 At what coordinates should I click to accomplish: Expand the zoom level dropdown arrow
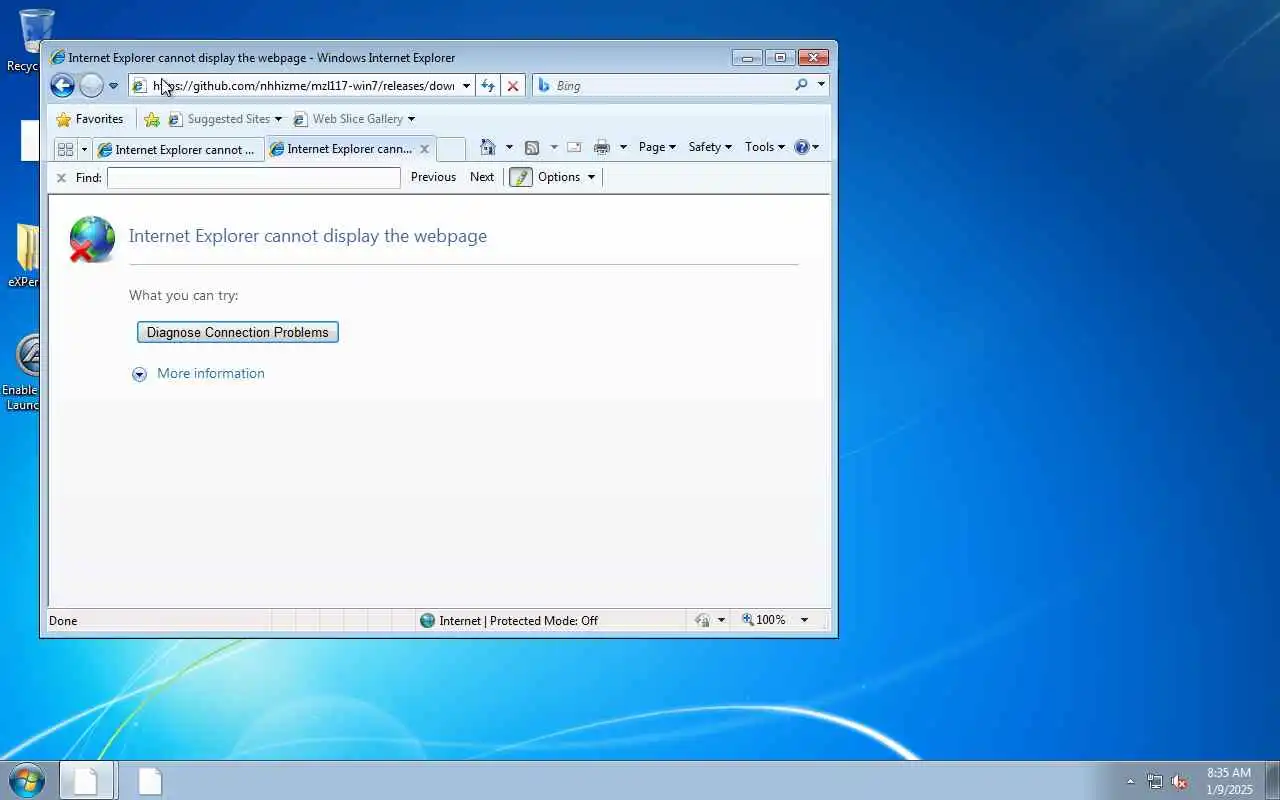(x=804, y=620)
